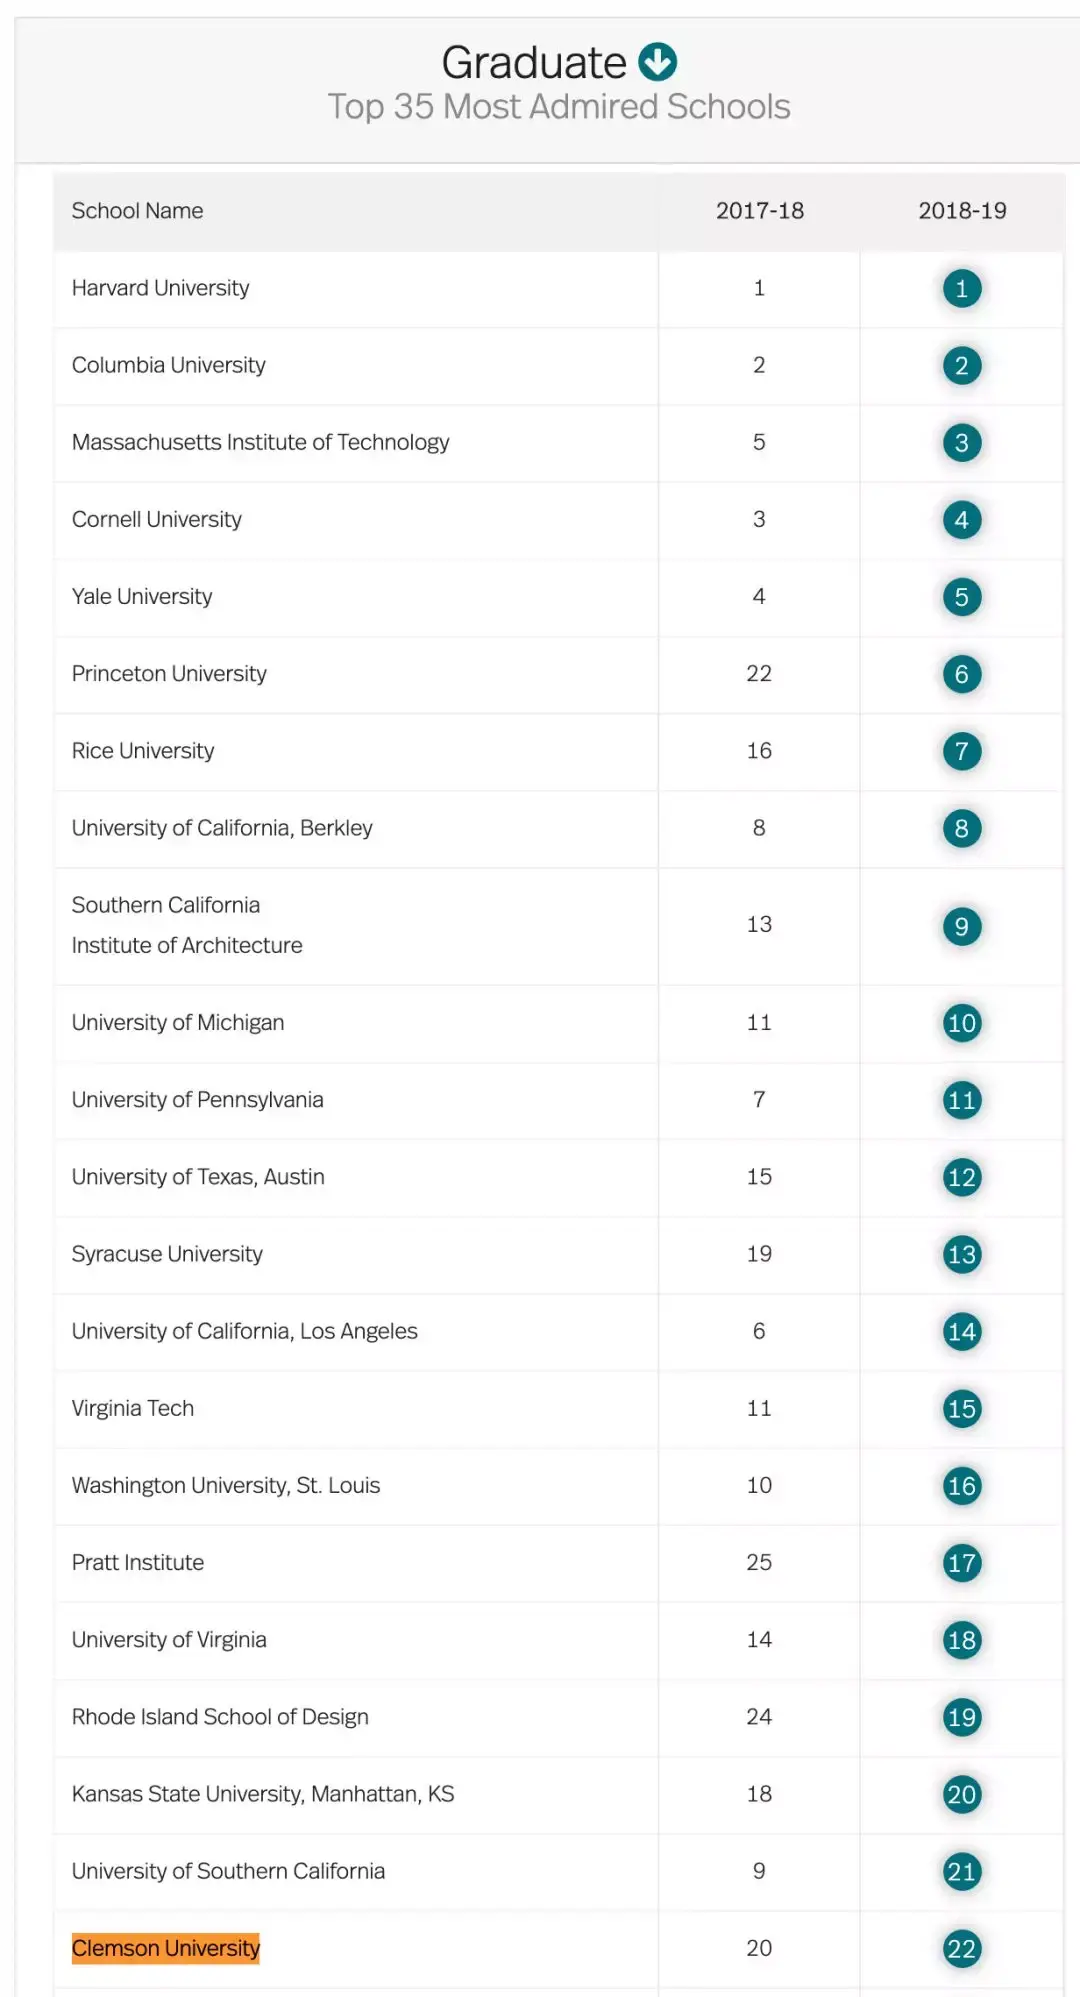Select the highlighted Clemson University text
This screenshot has height=1997, width=1080.
coord(166,1948)
